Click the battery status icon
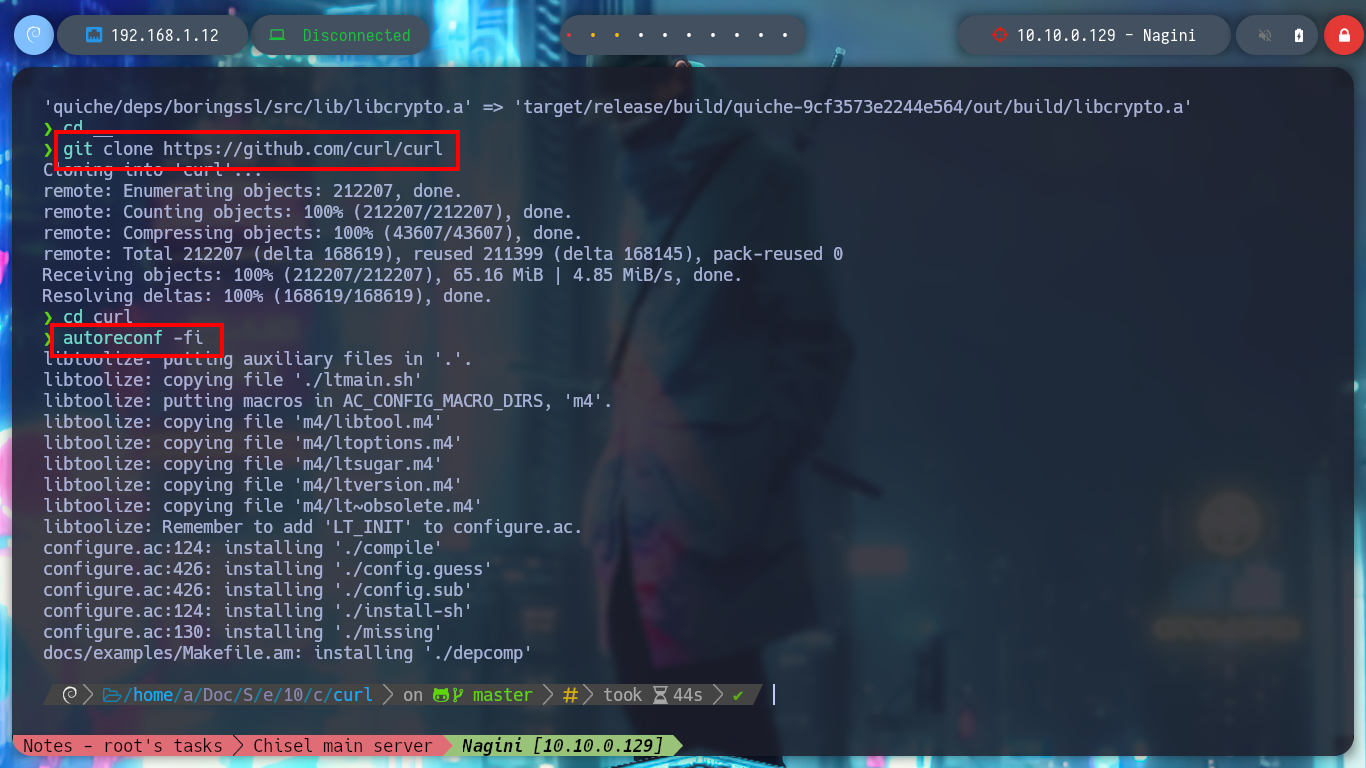This screenshot has height=768, width=1366. (x=1299, y=35)
